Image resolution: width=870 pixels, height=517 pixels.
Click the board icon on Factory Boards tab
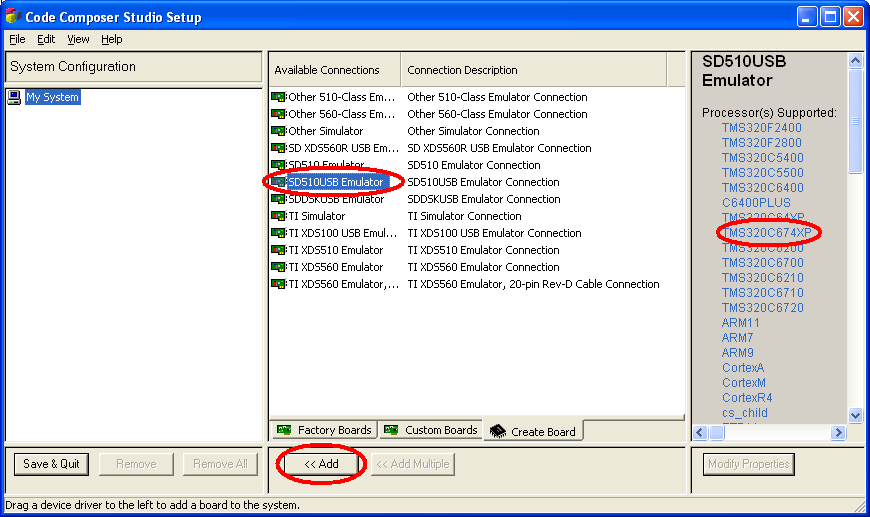(x=284, y=430)
